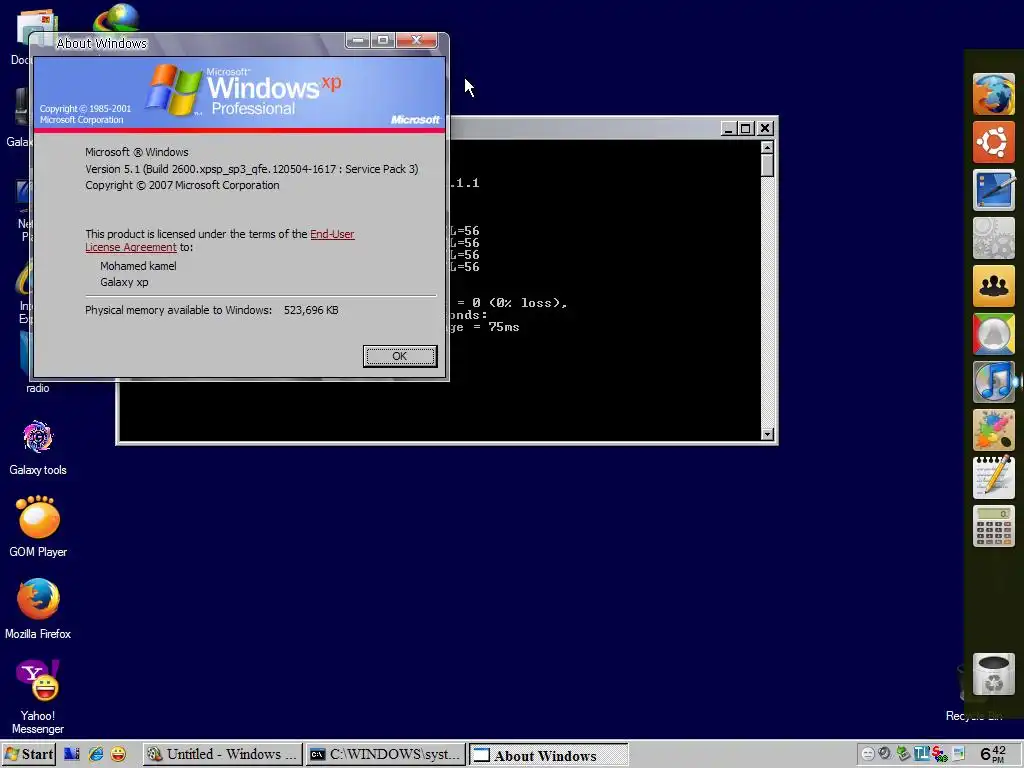Launch the calculator dock icon
Image resolution: width=1024 pixels, height=768 pixels.
point(993,526)
